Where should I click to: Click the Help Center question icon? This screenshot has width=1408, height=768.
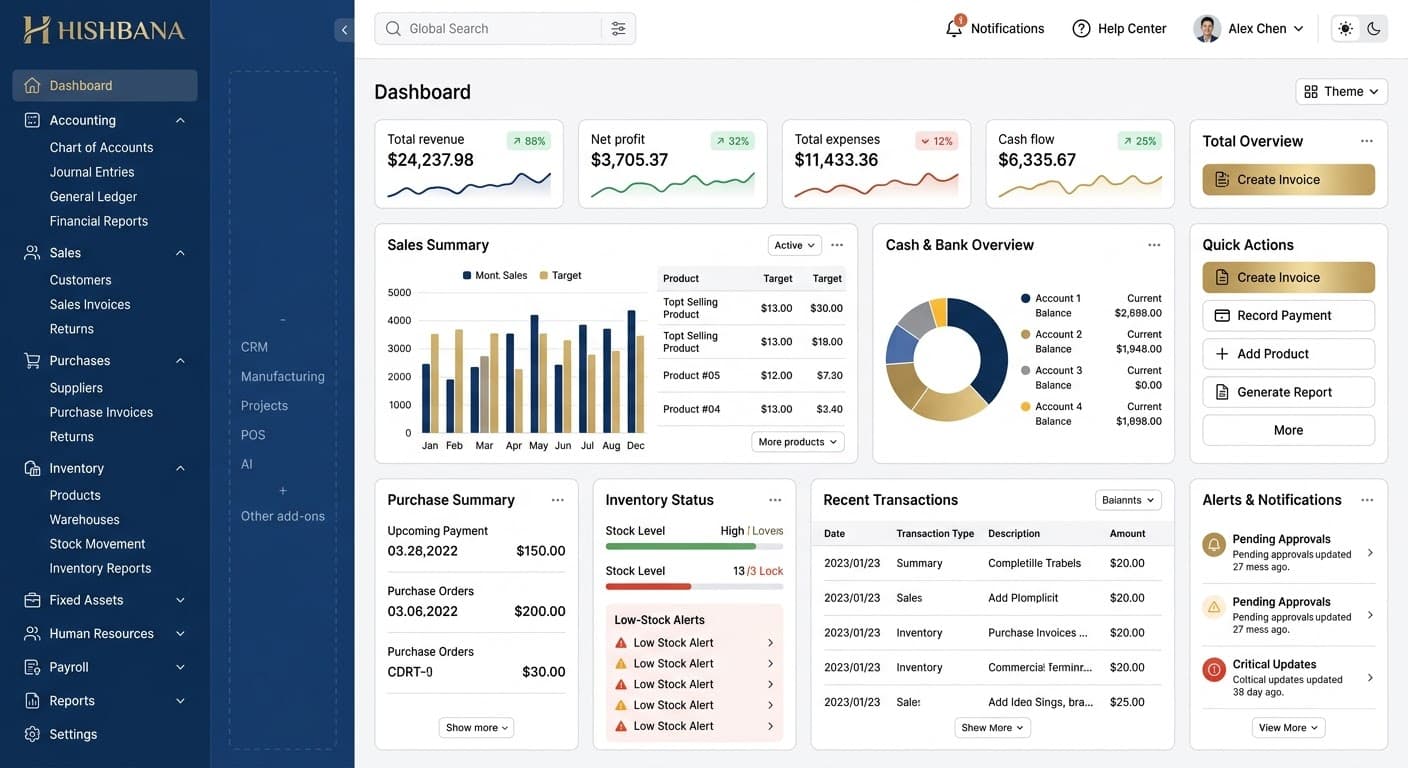(x=1081, y=29)
